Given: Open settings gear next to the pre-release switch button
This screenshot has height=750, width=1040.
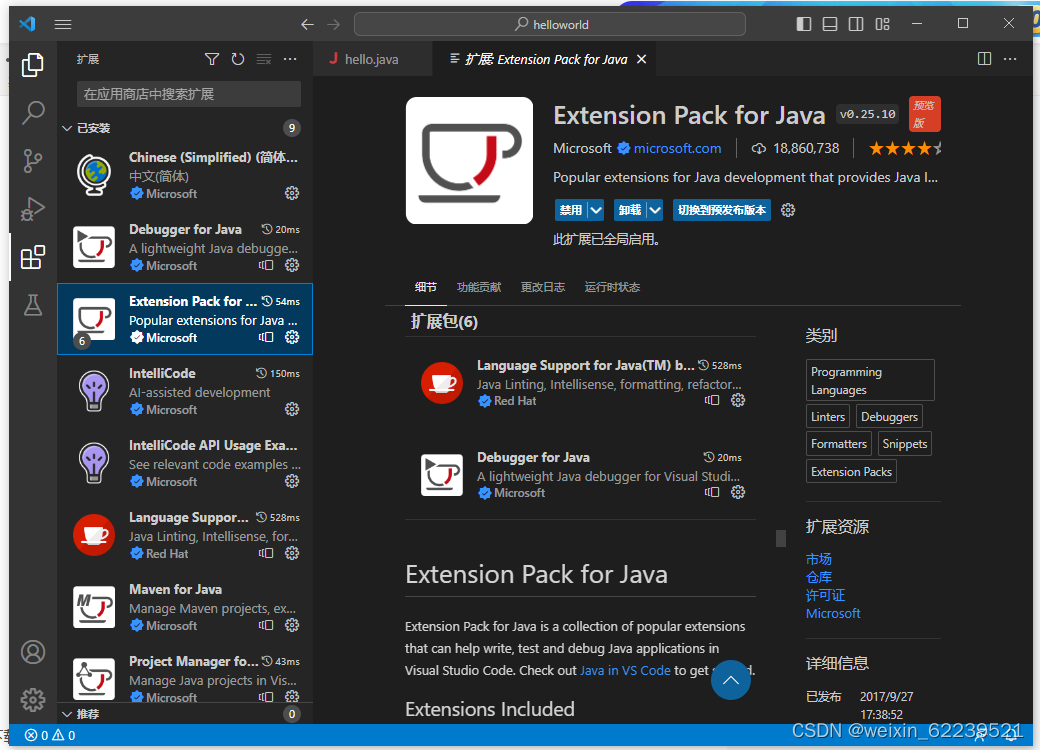Looking at the screenshot, I should pos(788,210).
